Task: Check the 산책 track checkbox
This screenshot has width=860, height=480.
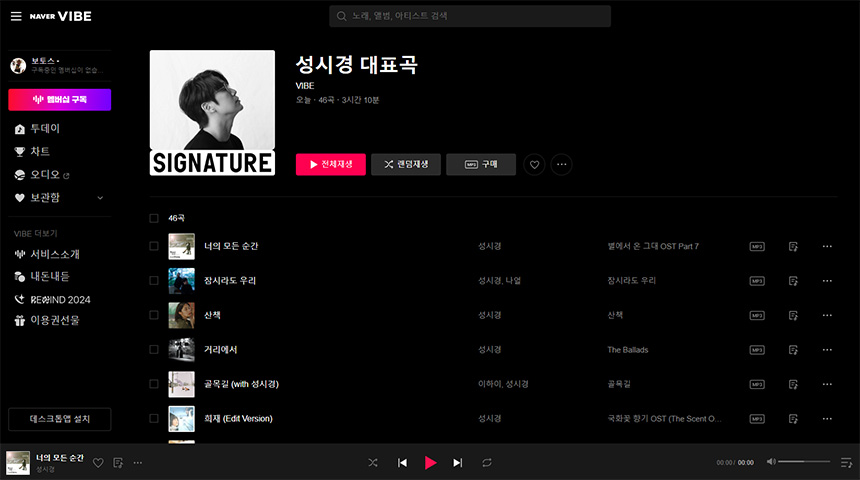Action: pos(154,315)
